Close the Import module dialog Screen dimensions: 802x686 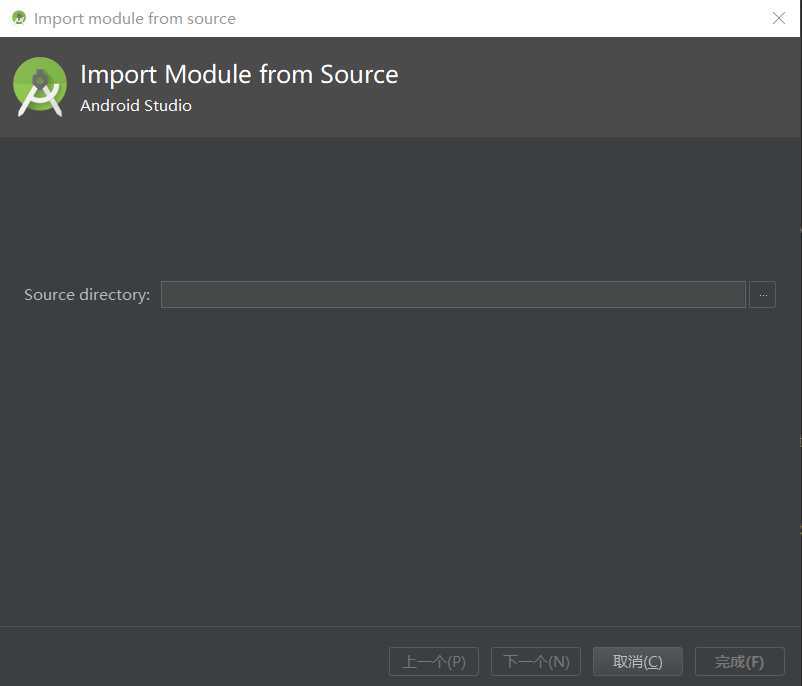pyautogui.click(x=779, y=18)
